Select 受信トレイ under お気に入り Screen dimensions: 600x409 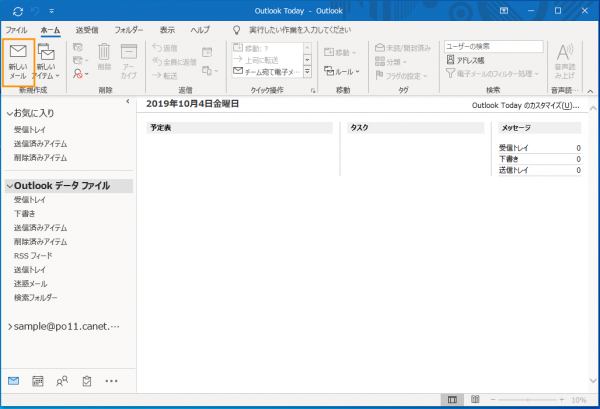click(30, 130)
